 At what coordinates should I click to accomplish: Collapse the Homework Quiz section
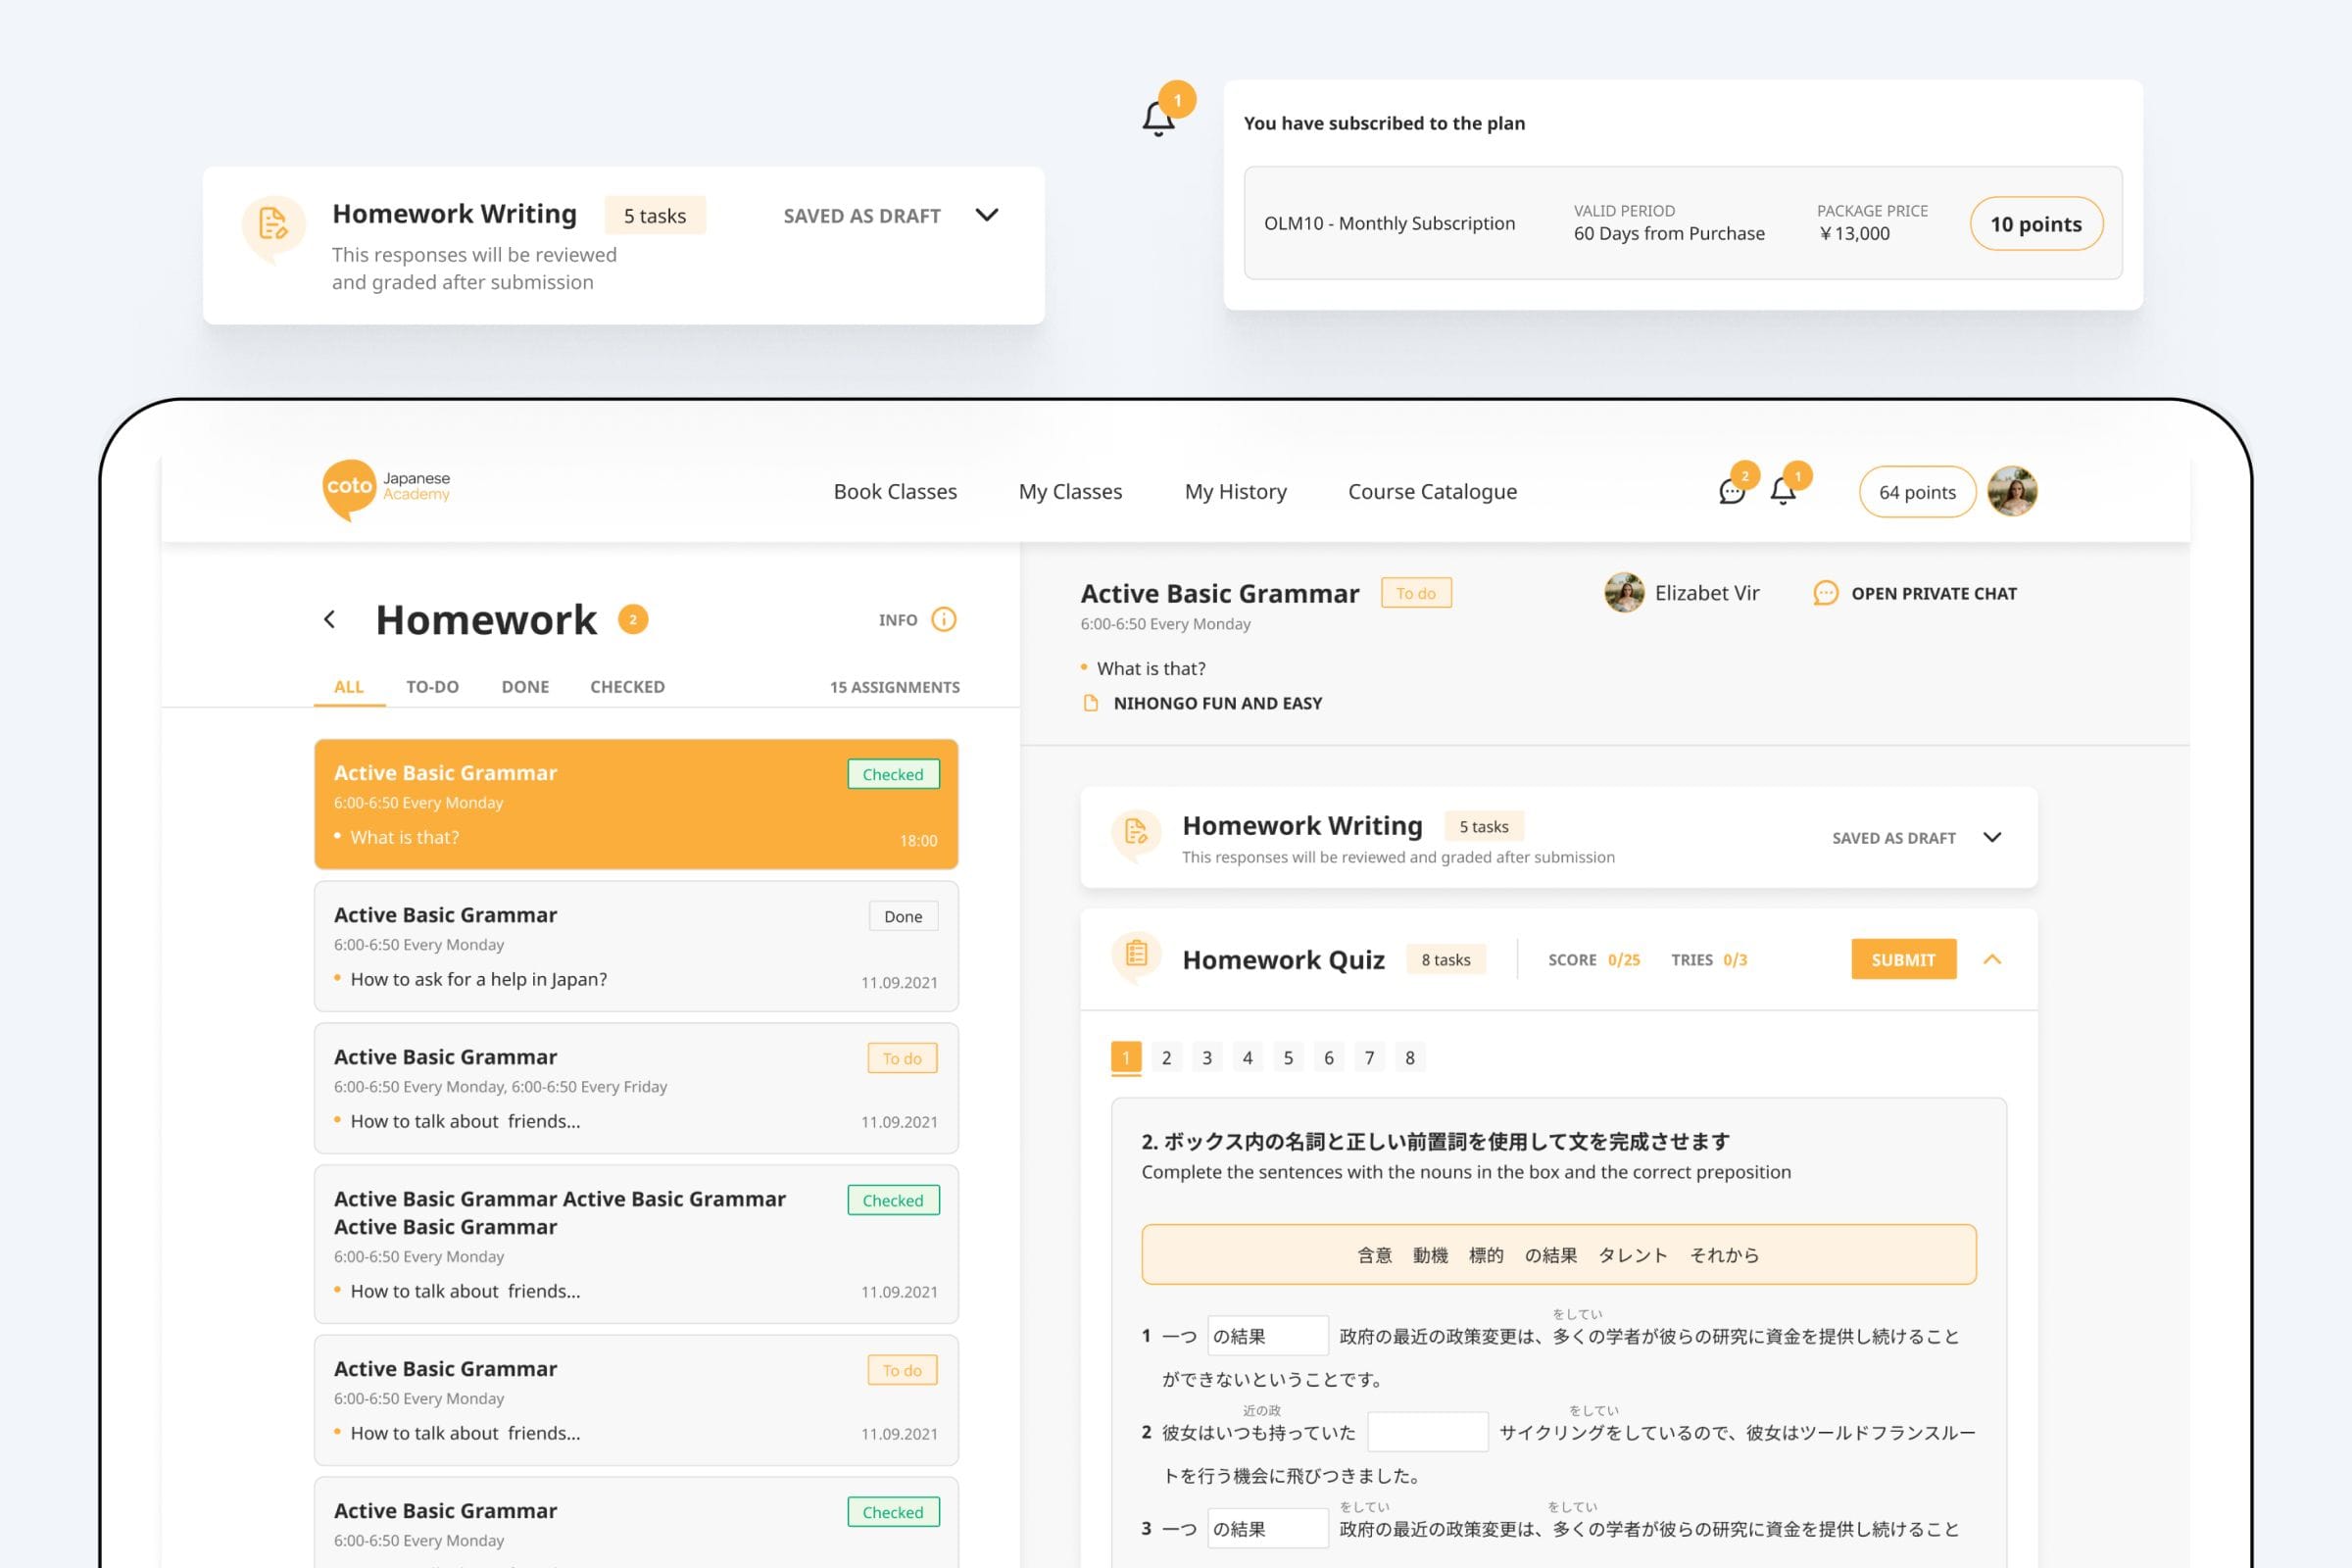tap(1992, 959)
